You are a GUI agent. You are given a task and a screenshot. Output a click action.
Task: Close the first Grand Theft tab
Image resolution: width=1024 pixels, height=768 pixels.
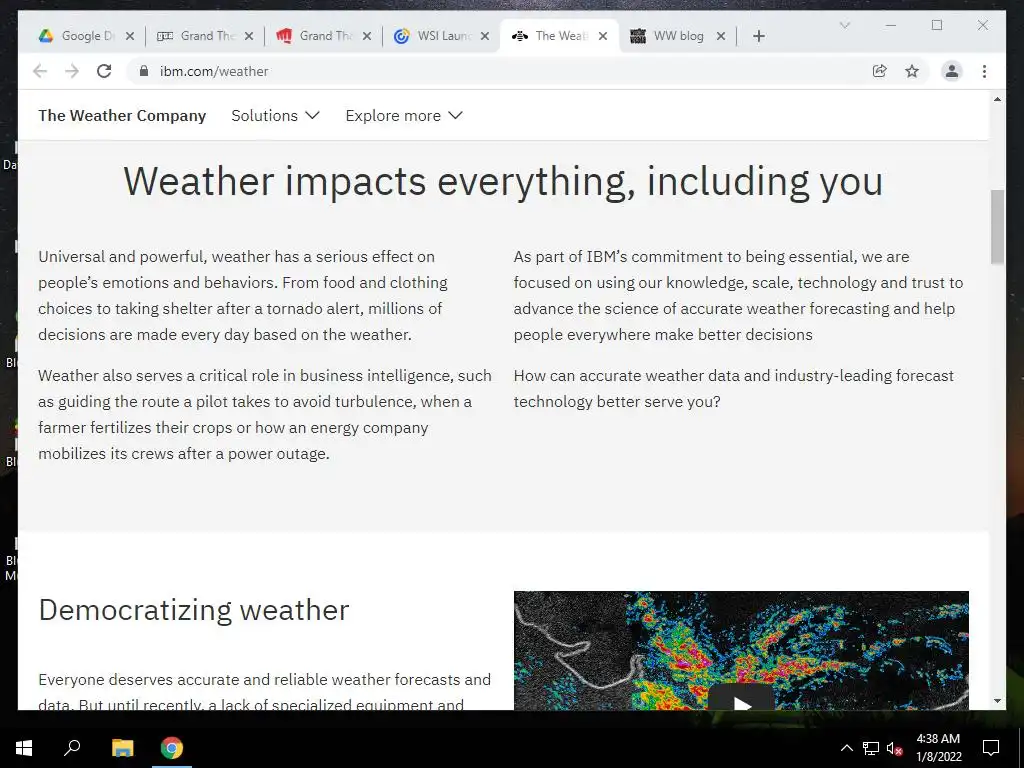pos(249,36)
